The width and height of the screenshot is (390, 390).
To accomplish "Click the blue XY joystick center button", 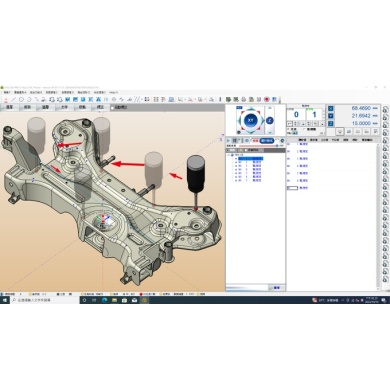I will 251,120.
